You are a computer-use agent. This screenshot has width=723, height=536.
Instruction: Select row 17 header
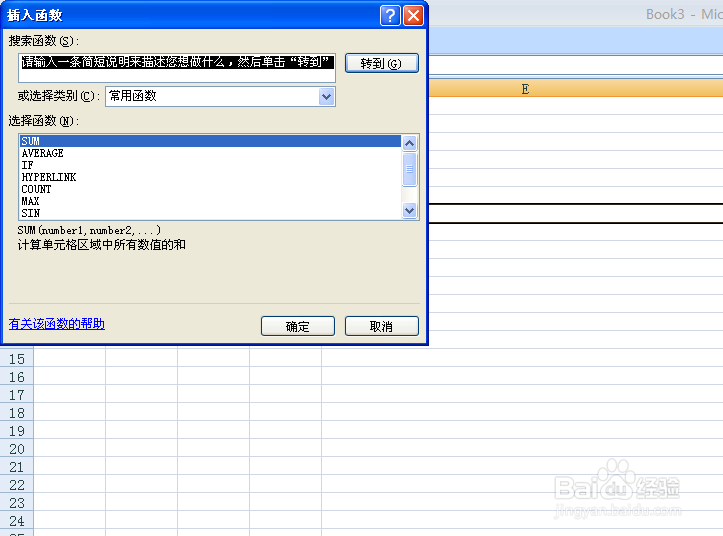click(17, 395)
